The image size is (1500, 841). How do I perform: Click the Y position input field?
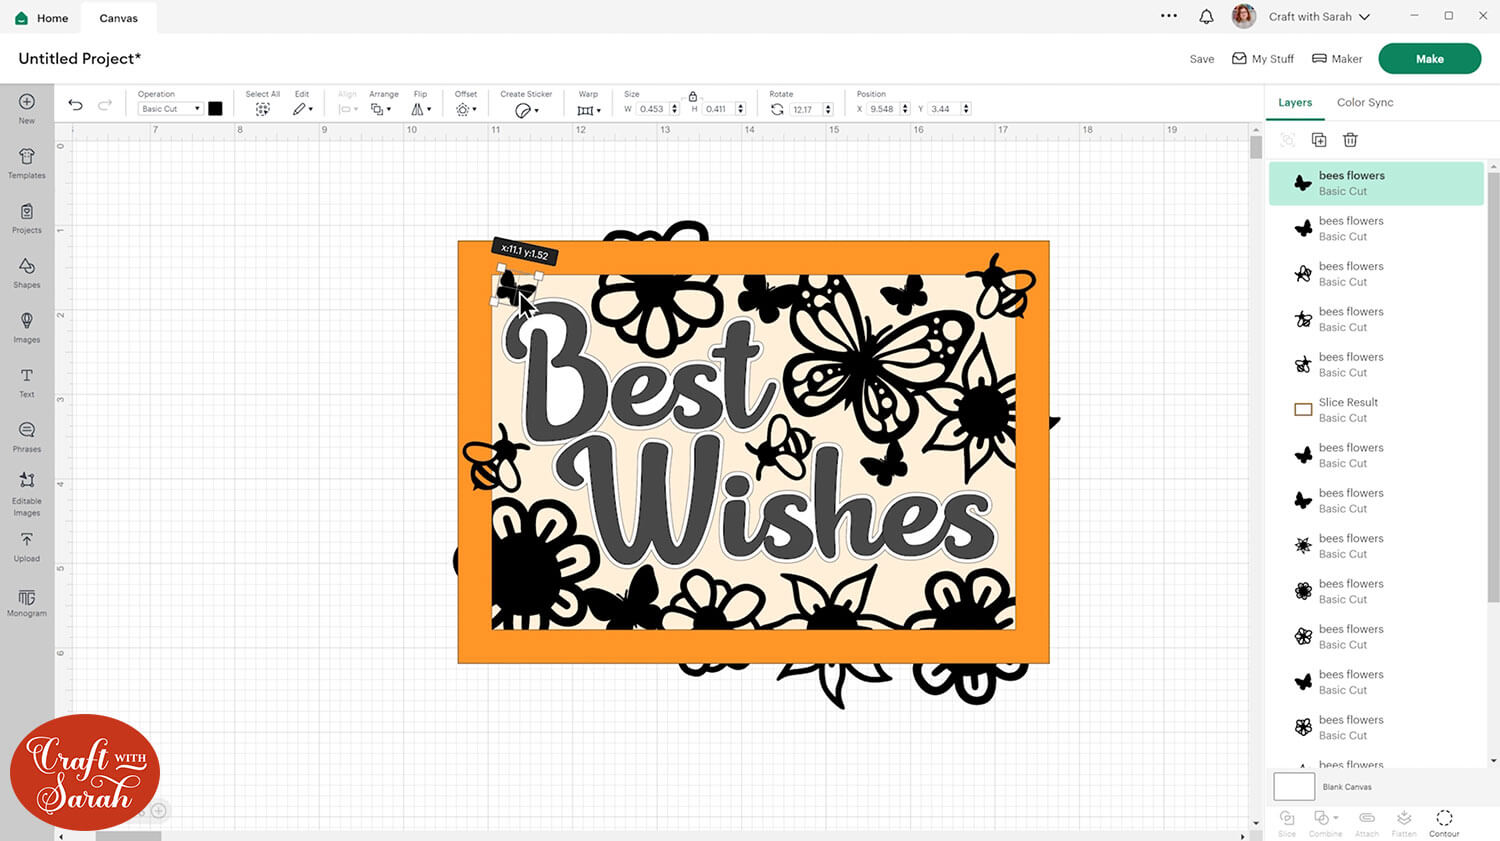[x=943, y=109]
